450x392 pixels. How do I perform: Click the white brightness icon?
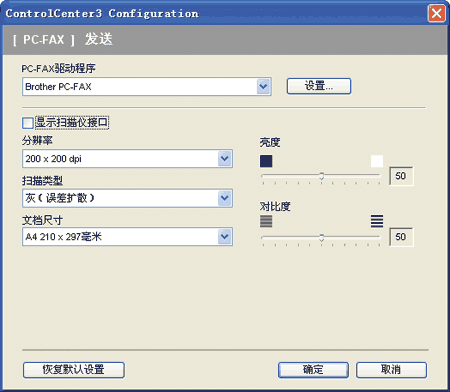coord(377,161)
